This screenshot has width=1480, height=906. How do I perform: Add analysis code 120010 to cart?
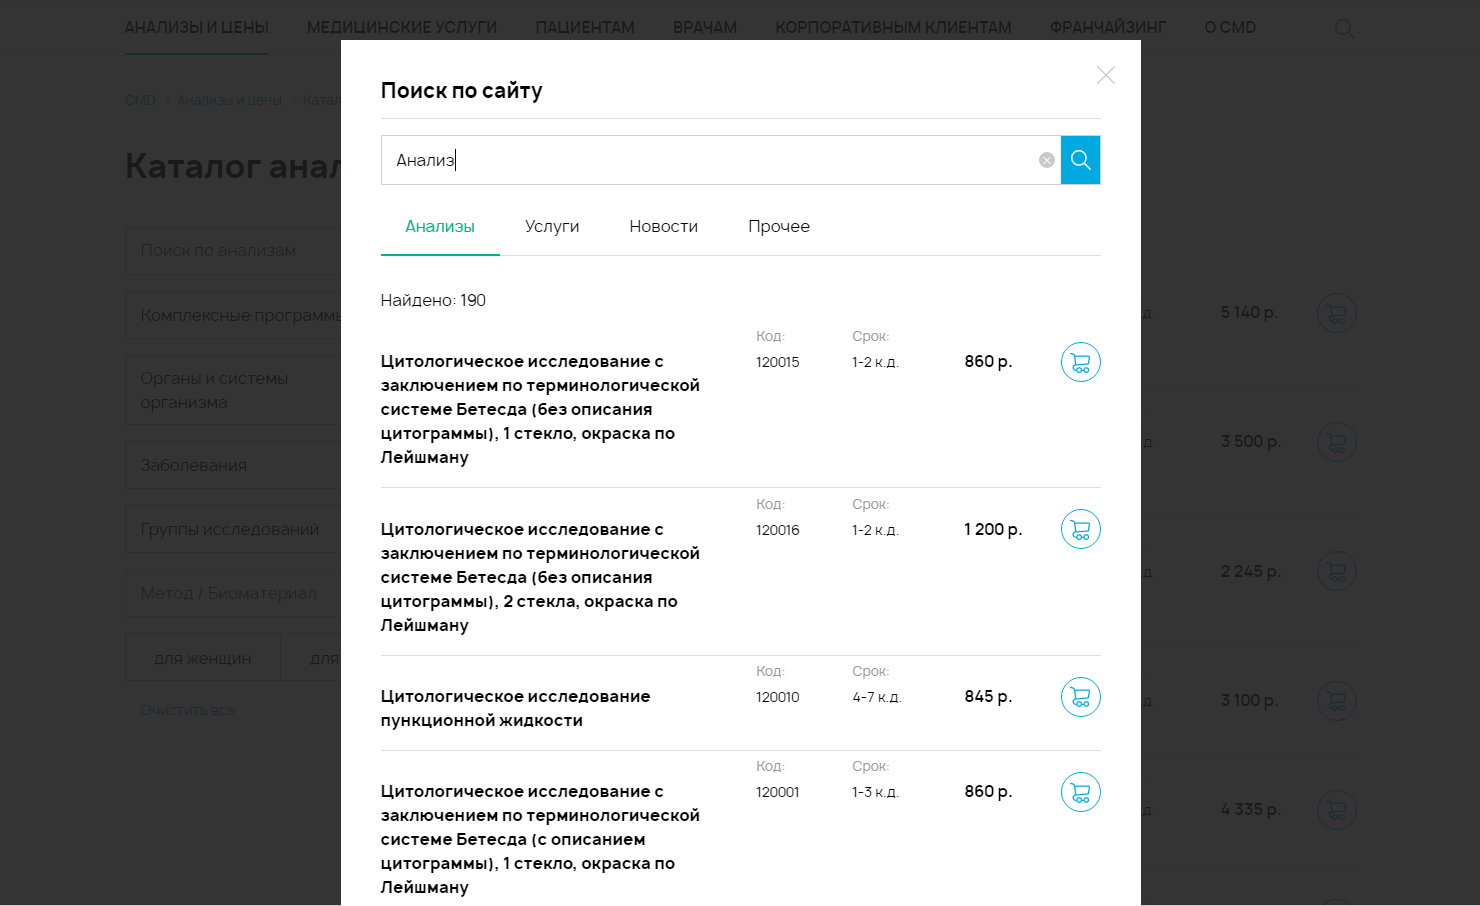(1080, 697)
